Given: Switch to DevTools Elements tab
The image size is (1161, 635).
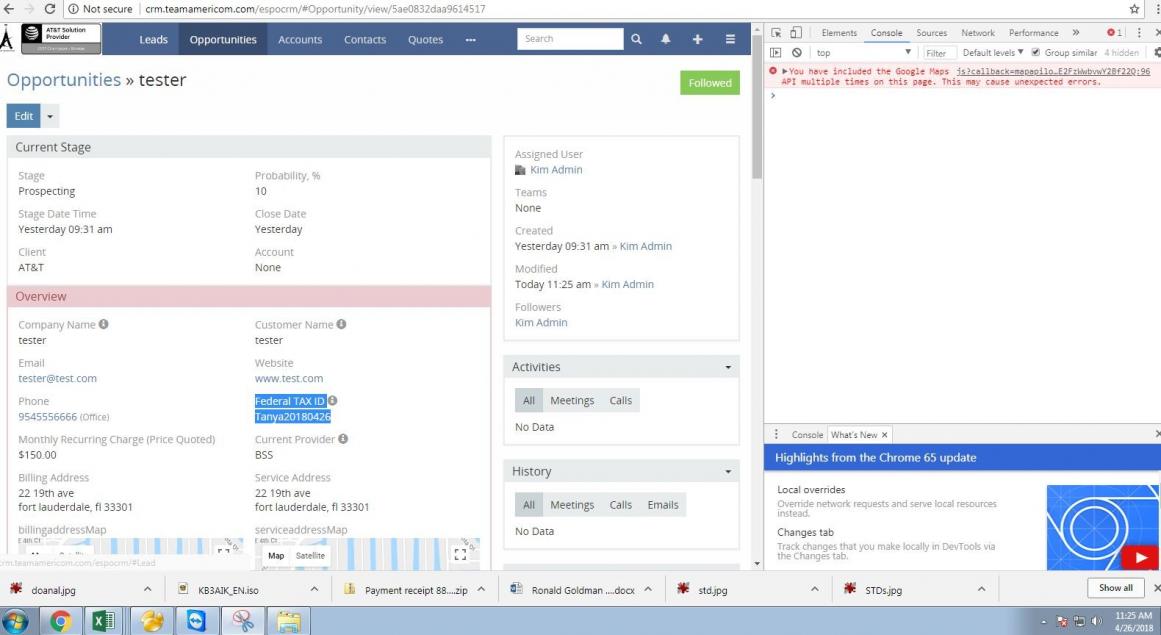Looking at the screenshot, I should (x=839, y=33).
